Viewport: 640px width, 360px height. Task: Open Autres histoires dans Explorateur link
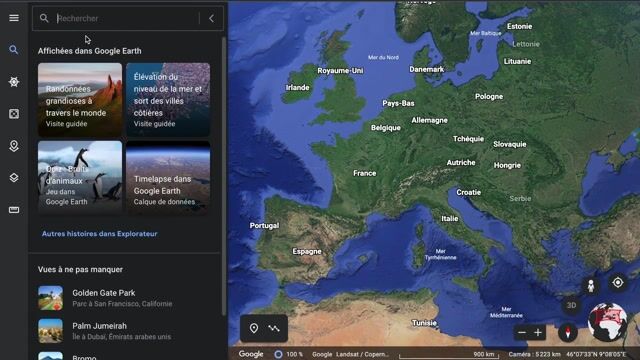pos(100,234)
